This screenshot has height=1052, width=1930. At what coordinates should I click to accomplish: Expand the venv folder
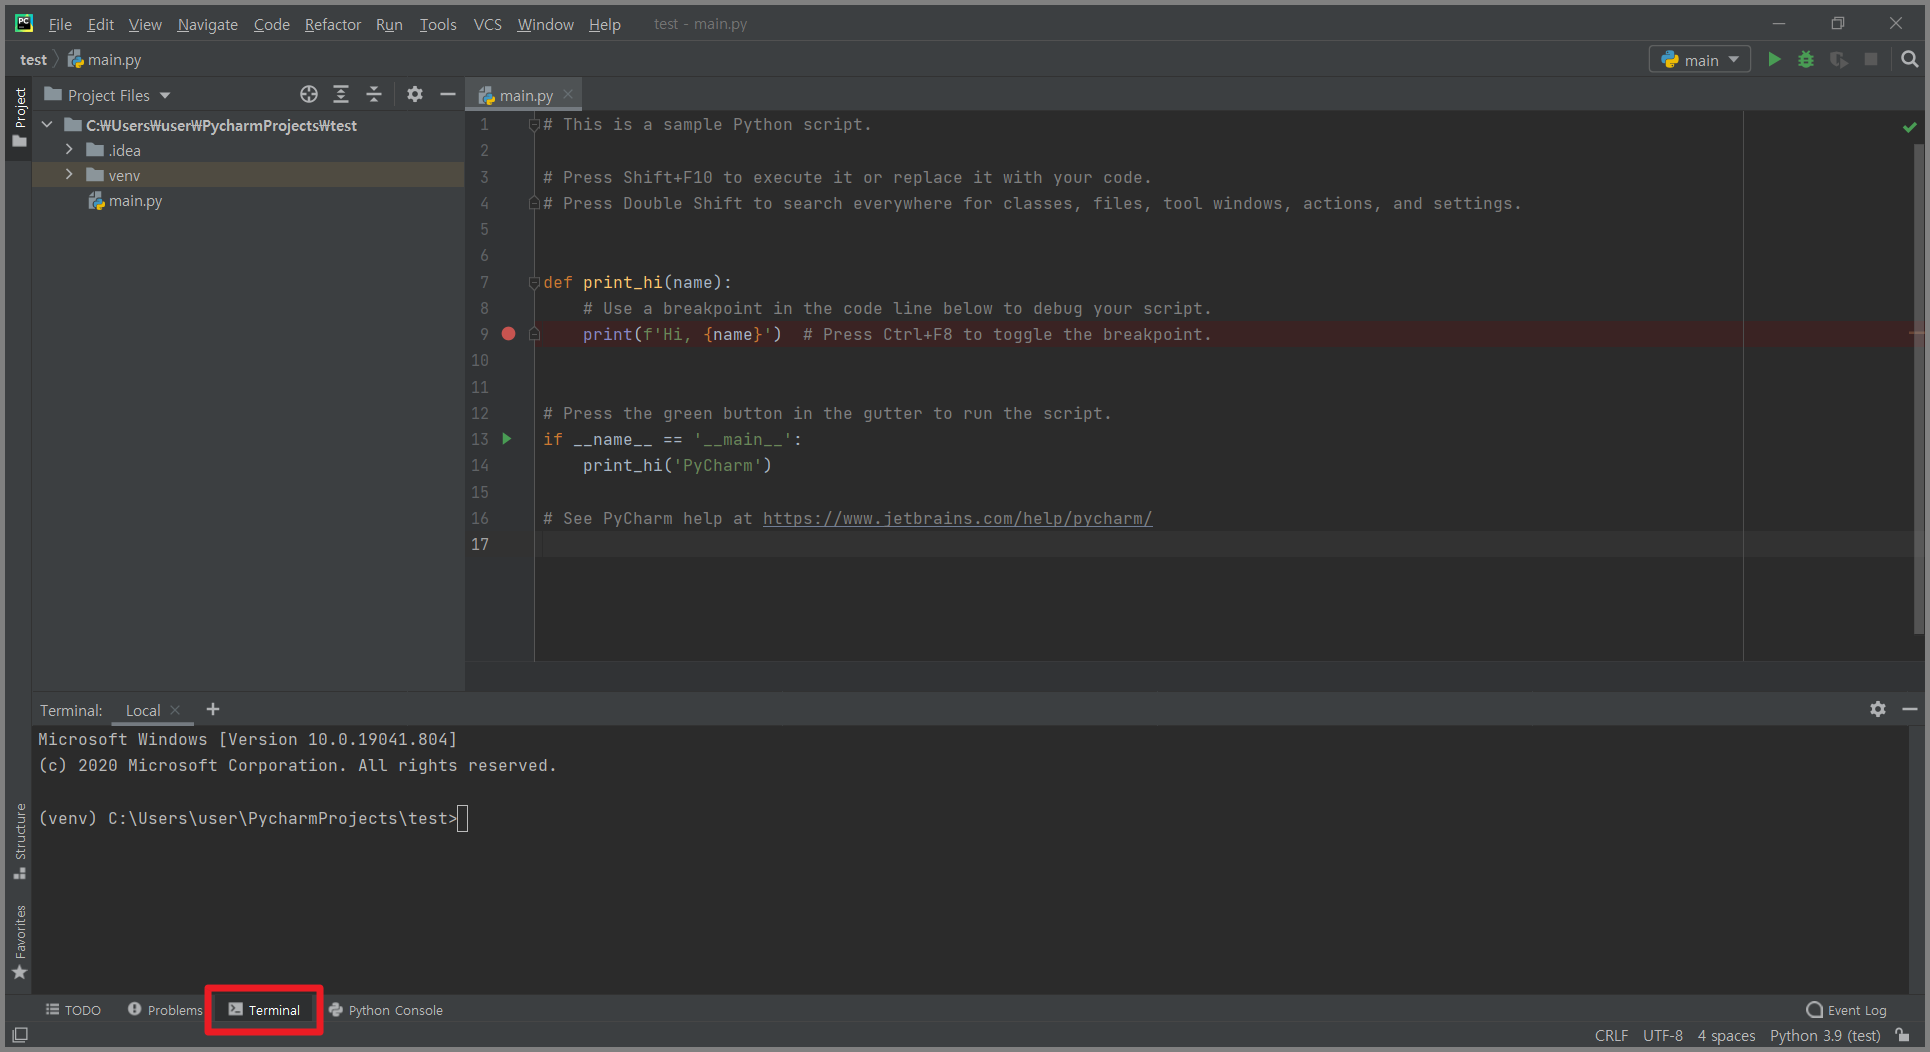point(69,175)
